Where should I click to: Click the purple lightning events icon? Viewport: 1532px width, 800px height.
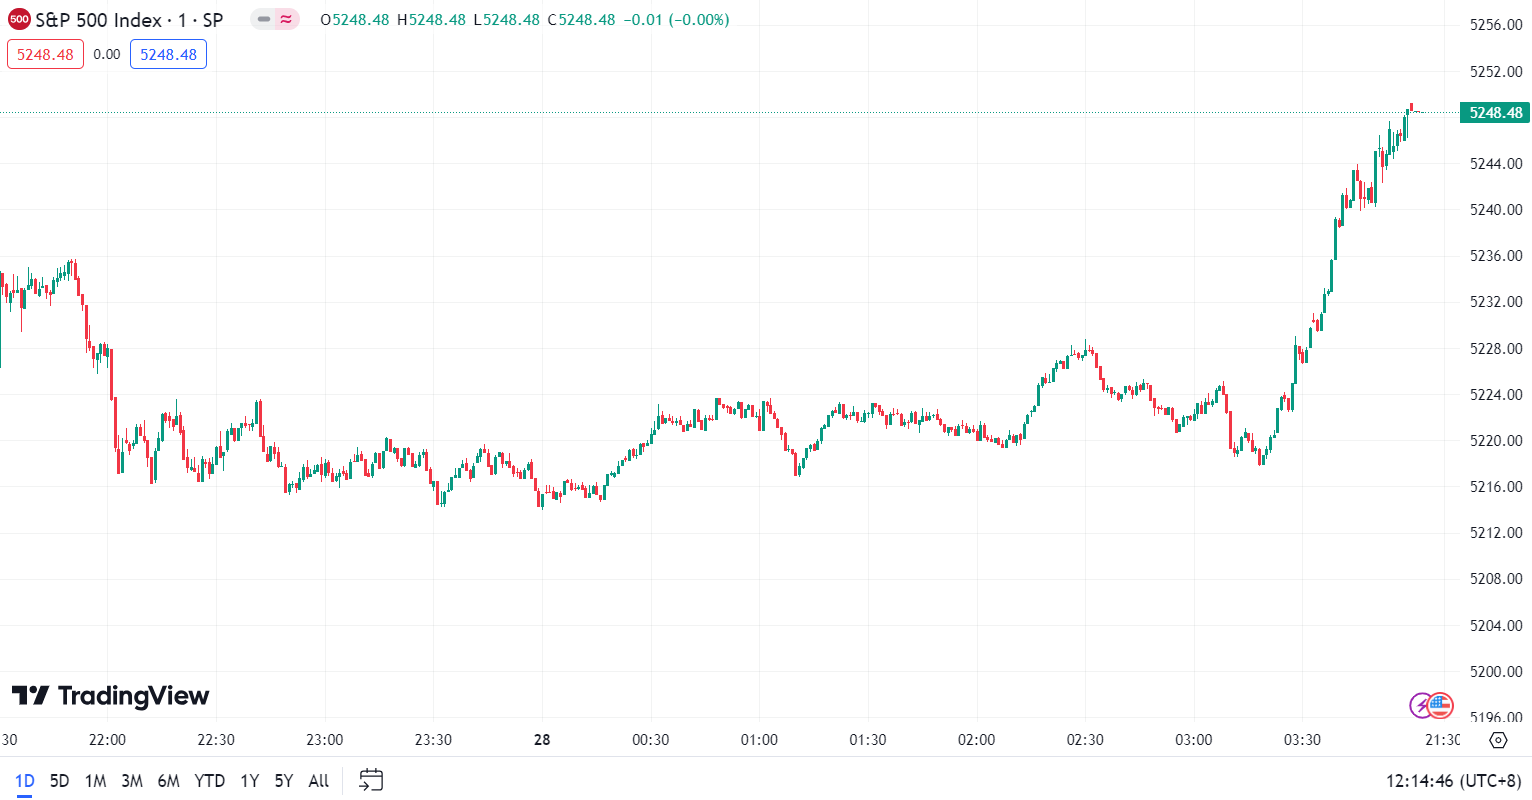[x=1421, y=705]
